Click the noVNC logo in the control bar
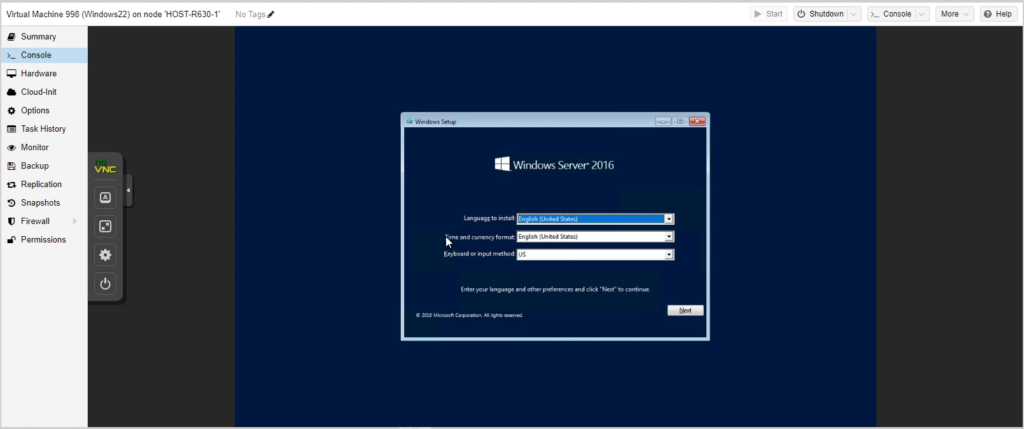The width and height of the screenshot is (1024, 429). pyautogui.click(x=105, y=167)
